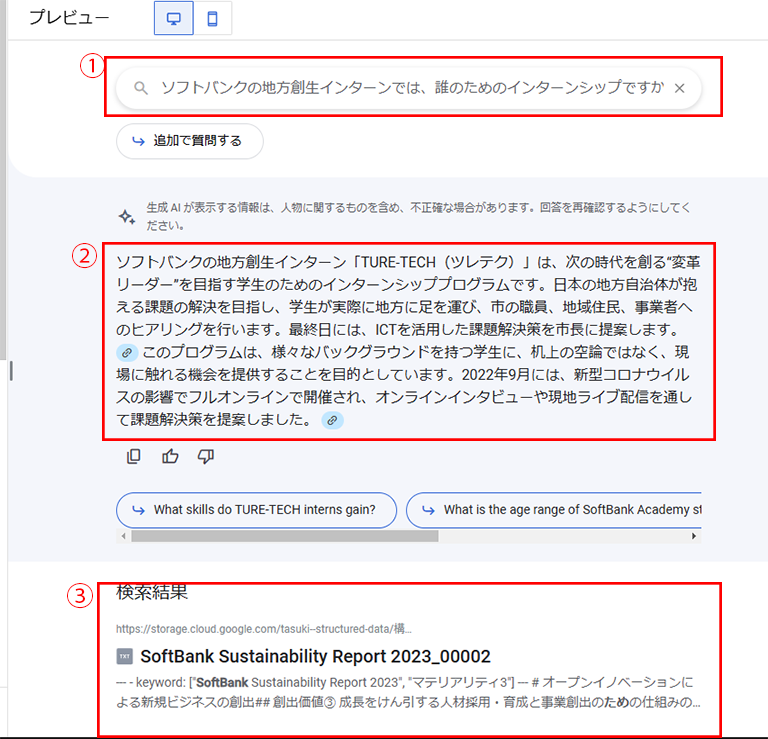Open SoftBank Sustainability Report 2023_00002 result
The width and height of the screenshot is (768, 739).
tap(315, 656)
